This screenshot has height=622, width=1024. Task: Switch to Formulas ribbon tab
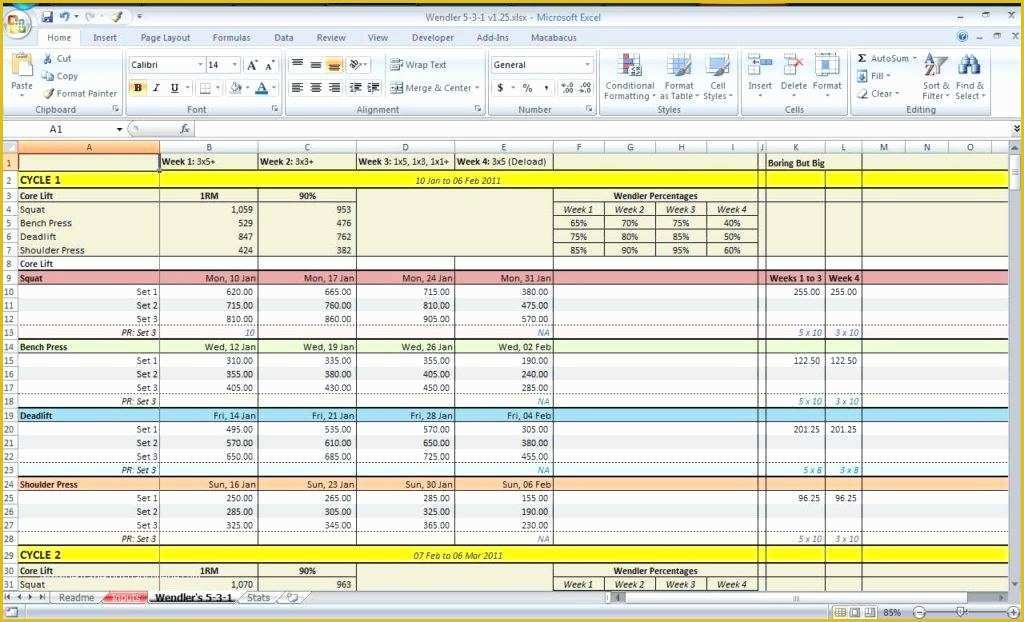[231, 38]
